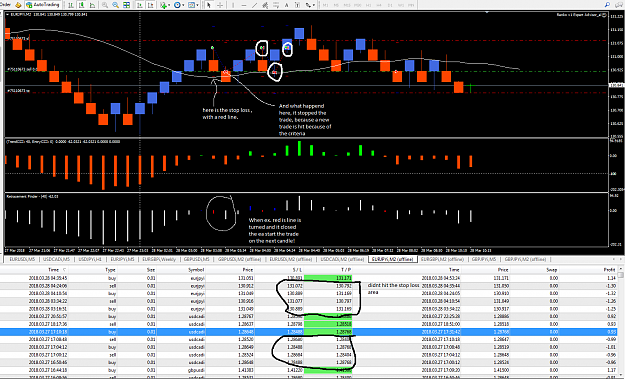Click the chart tabs right scroll arrow
The height and width of the screenshot is (379, 625).
(621, 259)
